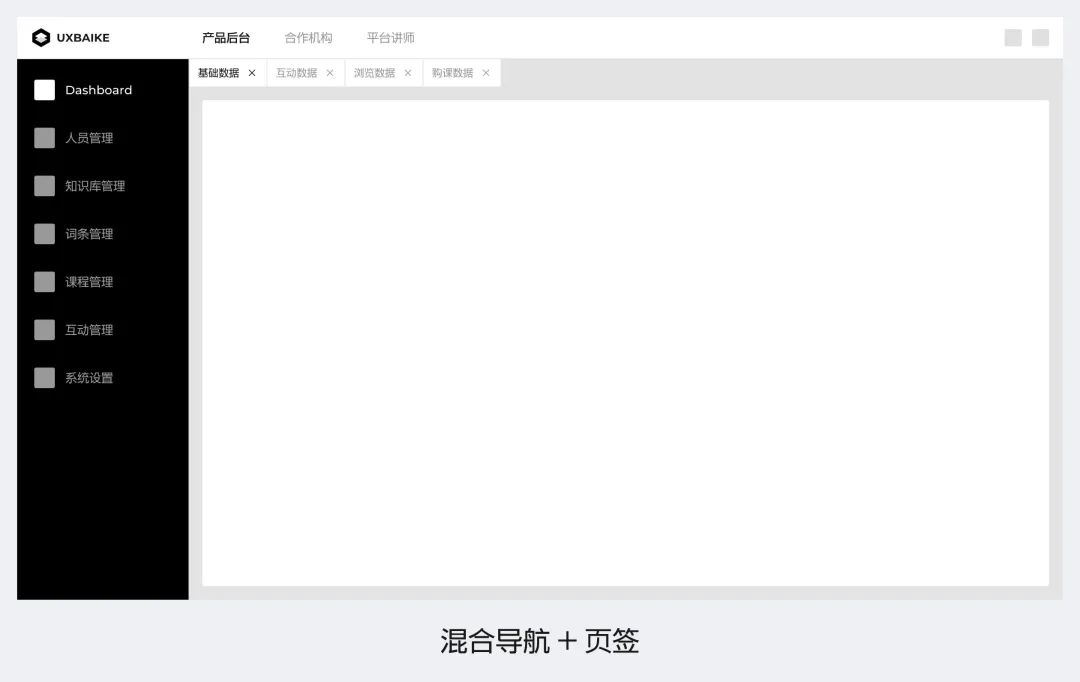Click the 知识库管理 sidebar icon
The image size is (1080, 682).
44,186
